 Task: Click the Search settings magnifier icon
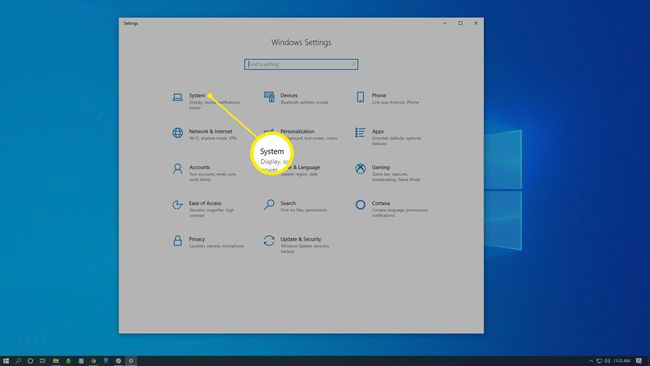pos(269,204)
